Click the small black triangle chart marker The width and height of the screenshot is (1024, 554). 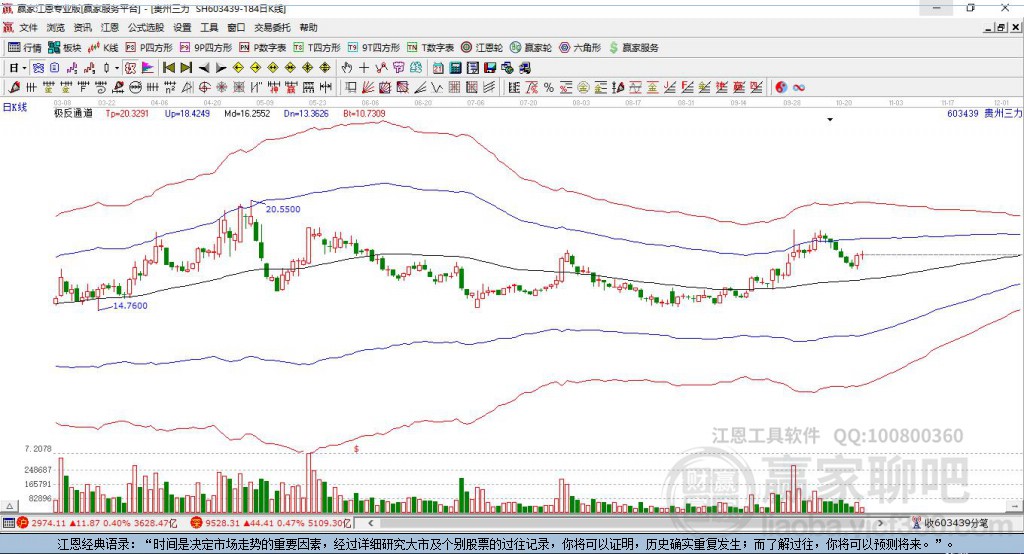[830, 120]
